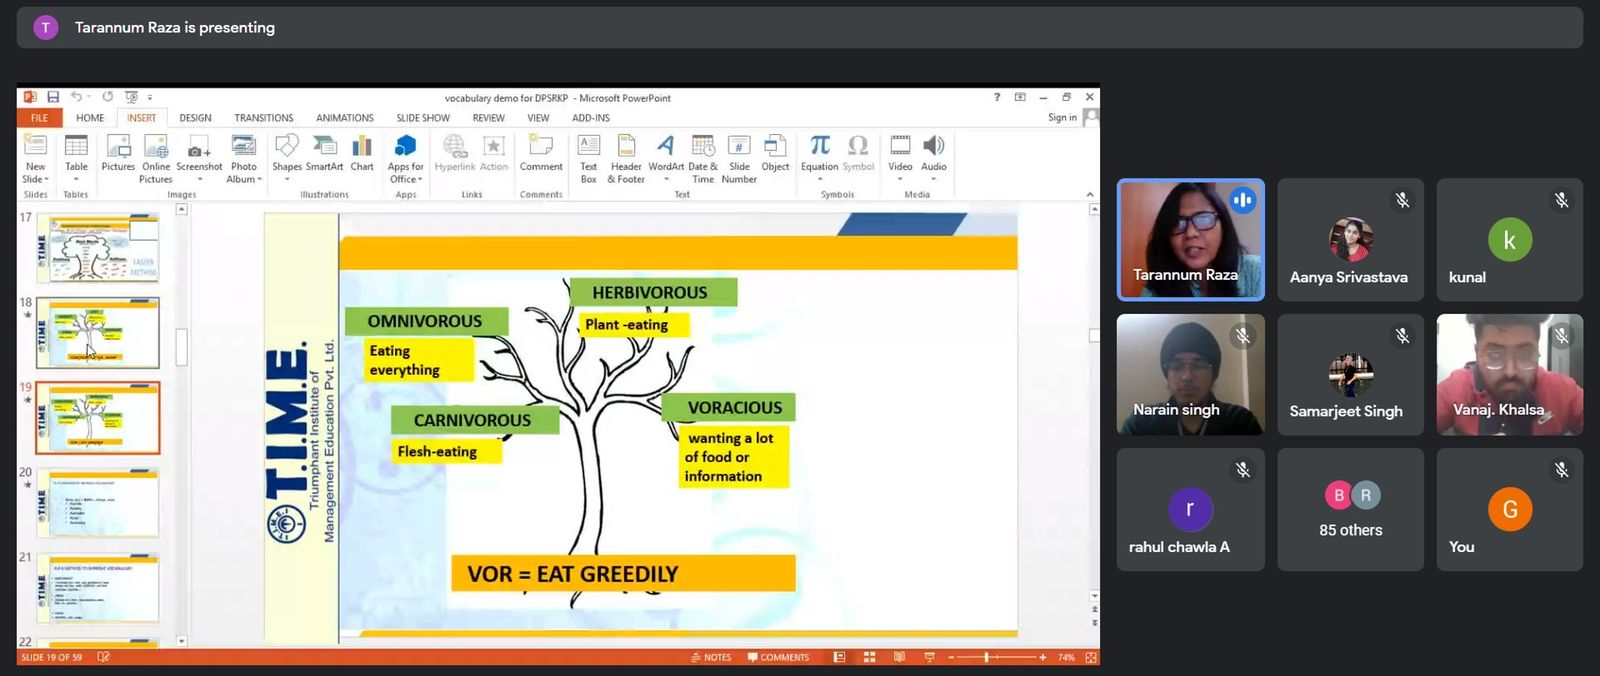This screenshot has width=1600, height=676.
Task: Click Sign in link in PowerPoint
Action: click(x=1062, y=118)
